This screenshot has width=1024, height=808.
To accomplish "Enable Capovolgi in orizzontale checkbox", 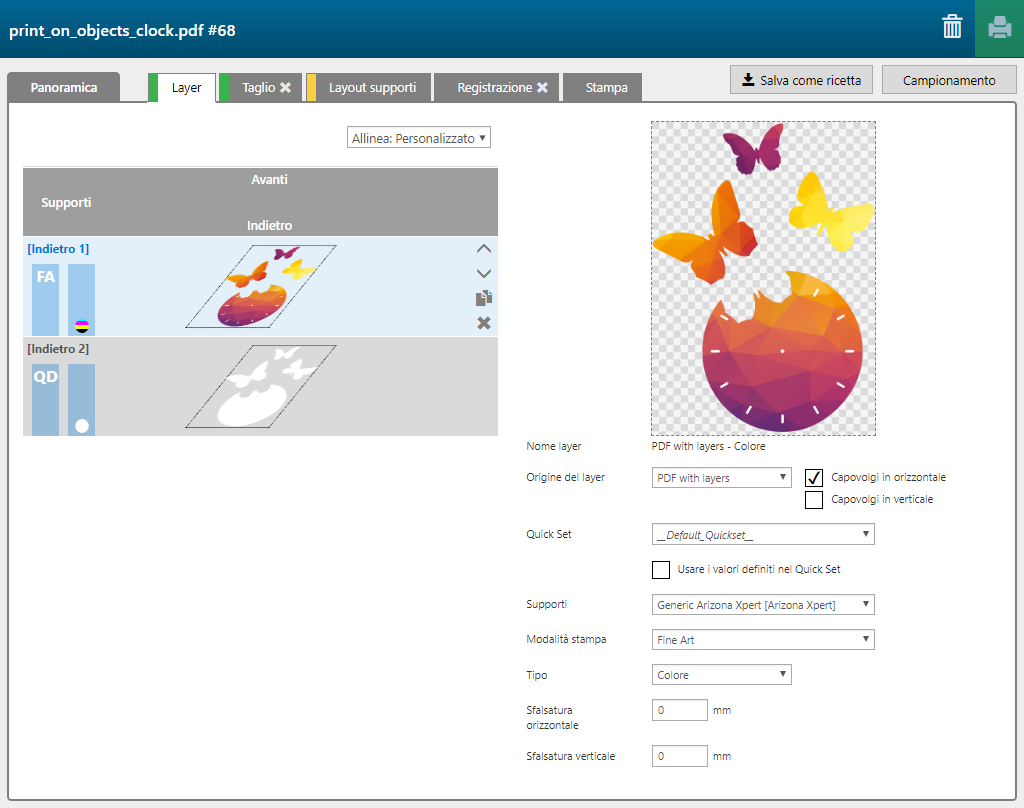I will click(x=814, y=478).
